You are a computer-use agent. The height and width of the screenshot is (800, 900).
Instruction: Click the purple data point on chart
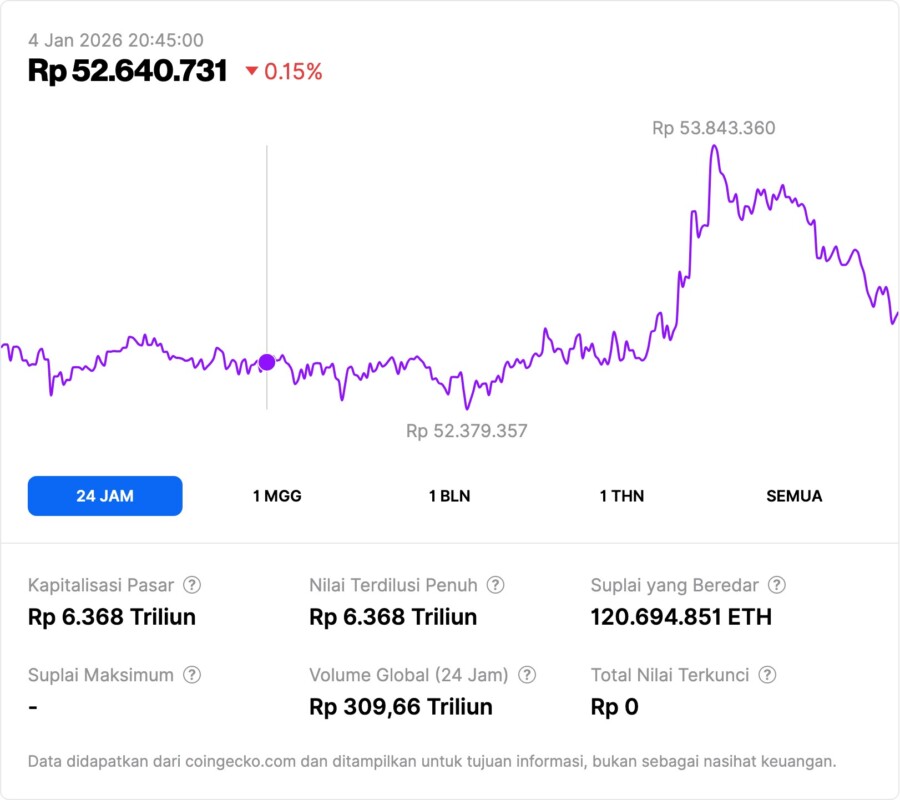click(267, 362)
